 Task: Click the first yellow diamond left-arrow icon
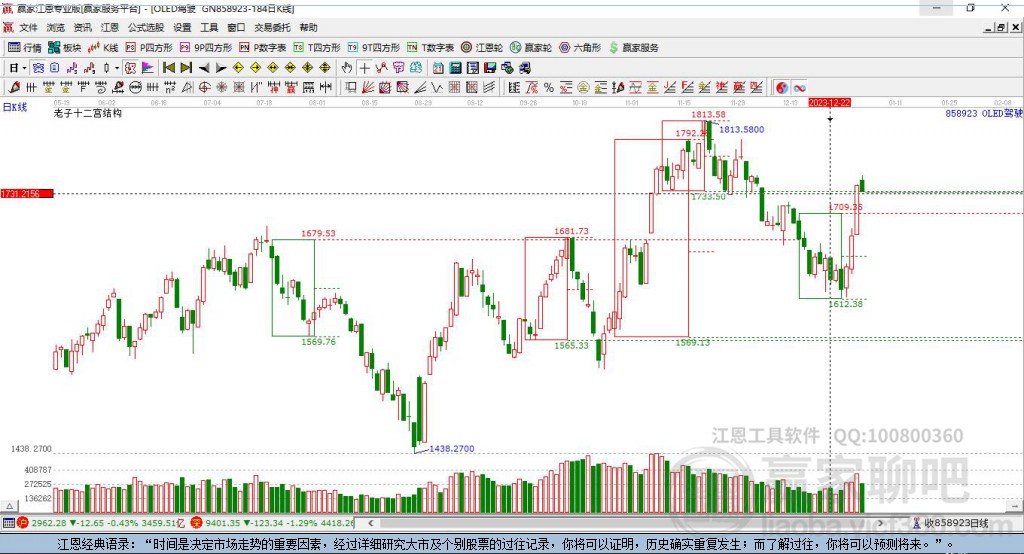[x=238, y=68]
